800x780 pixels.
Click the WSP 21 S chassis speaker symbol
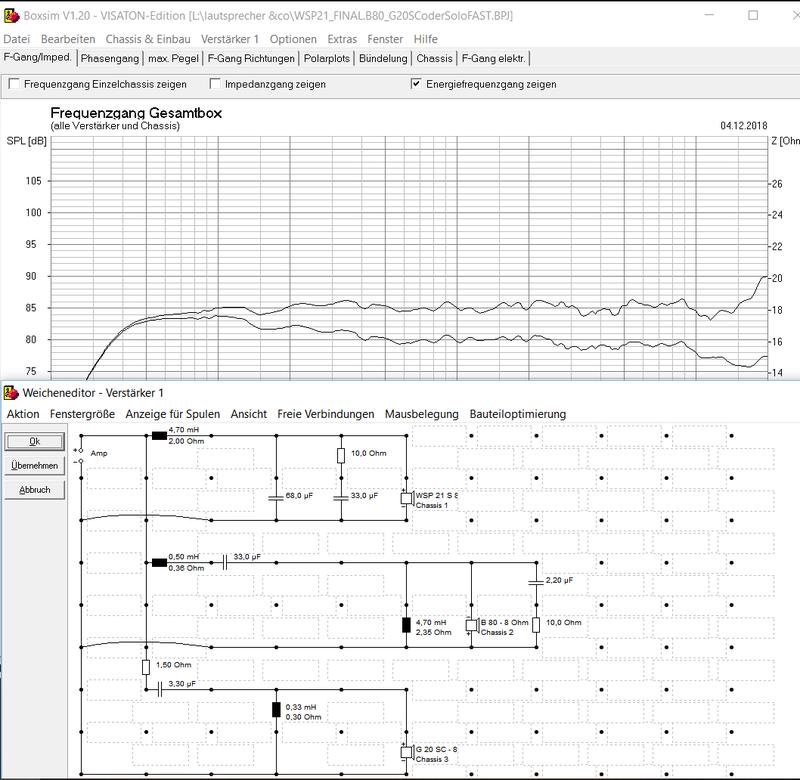point(406,499)
